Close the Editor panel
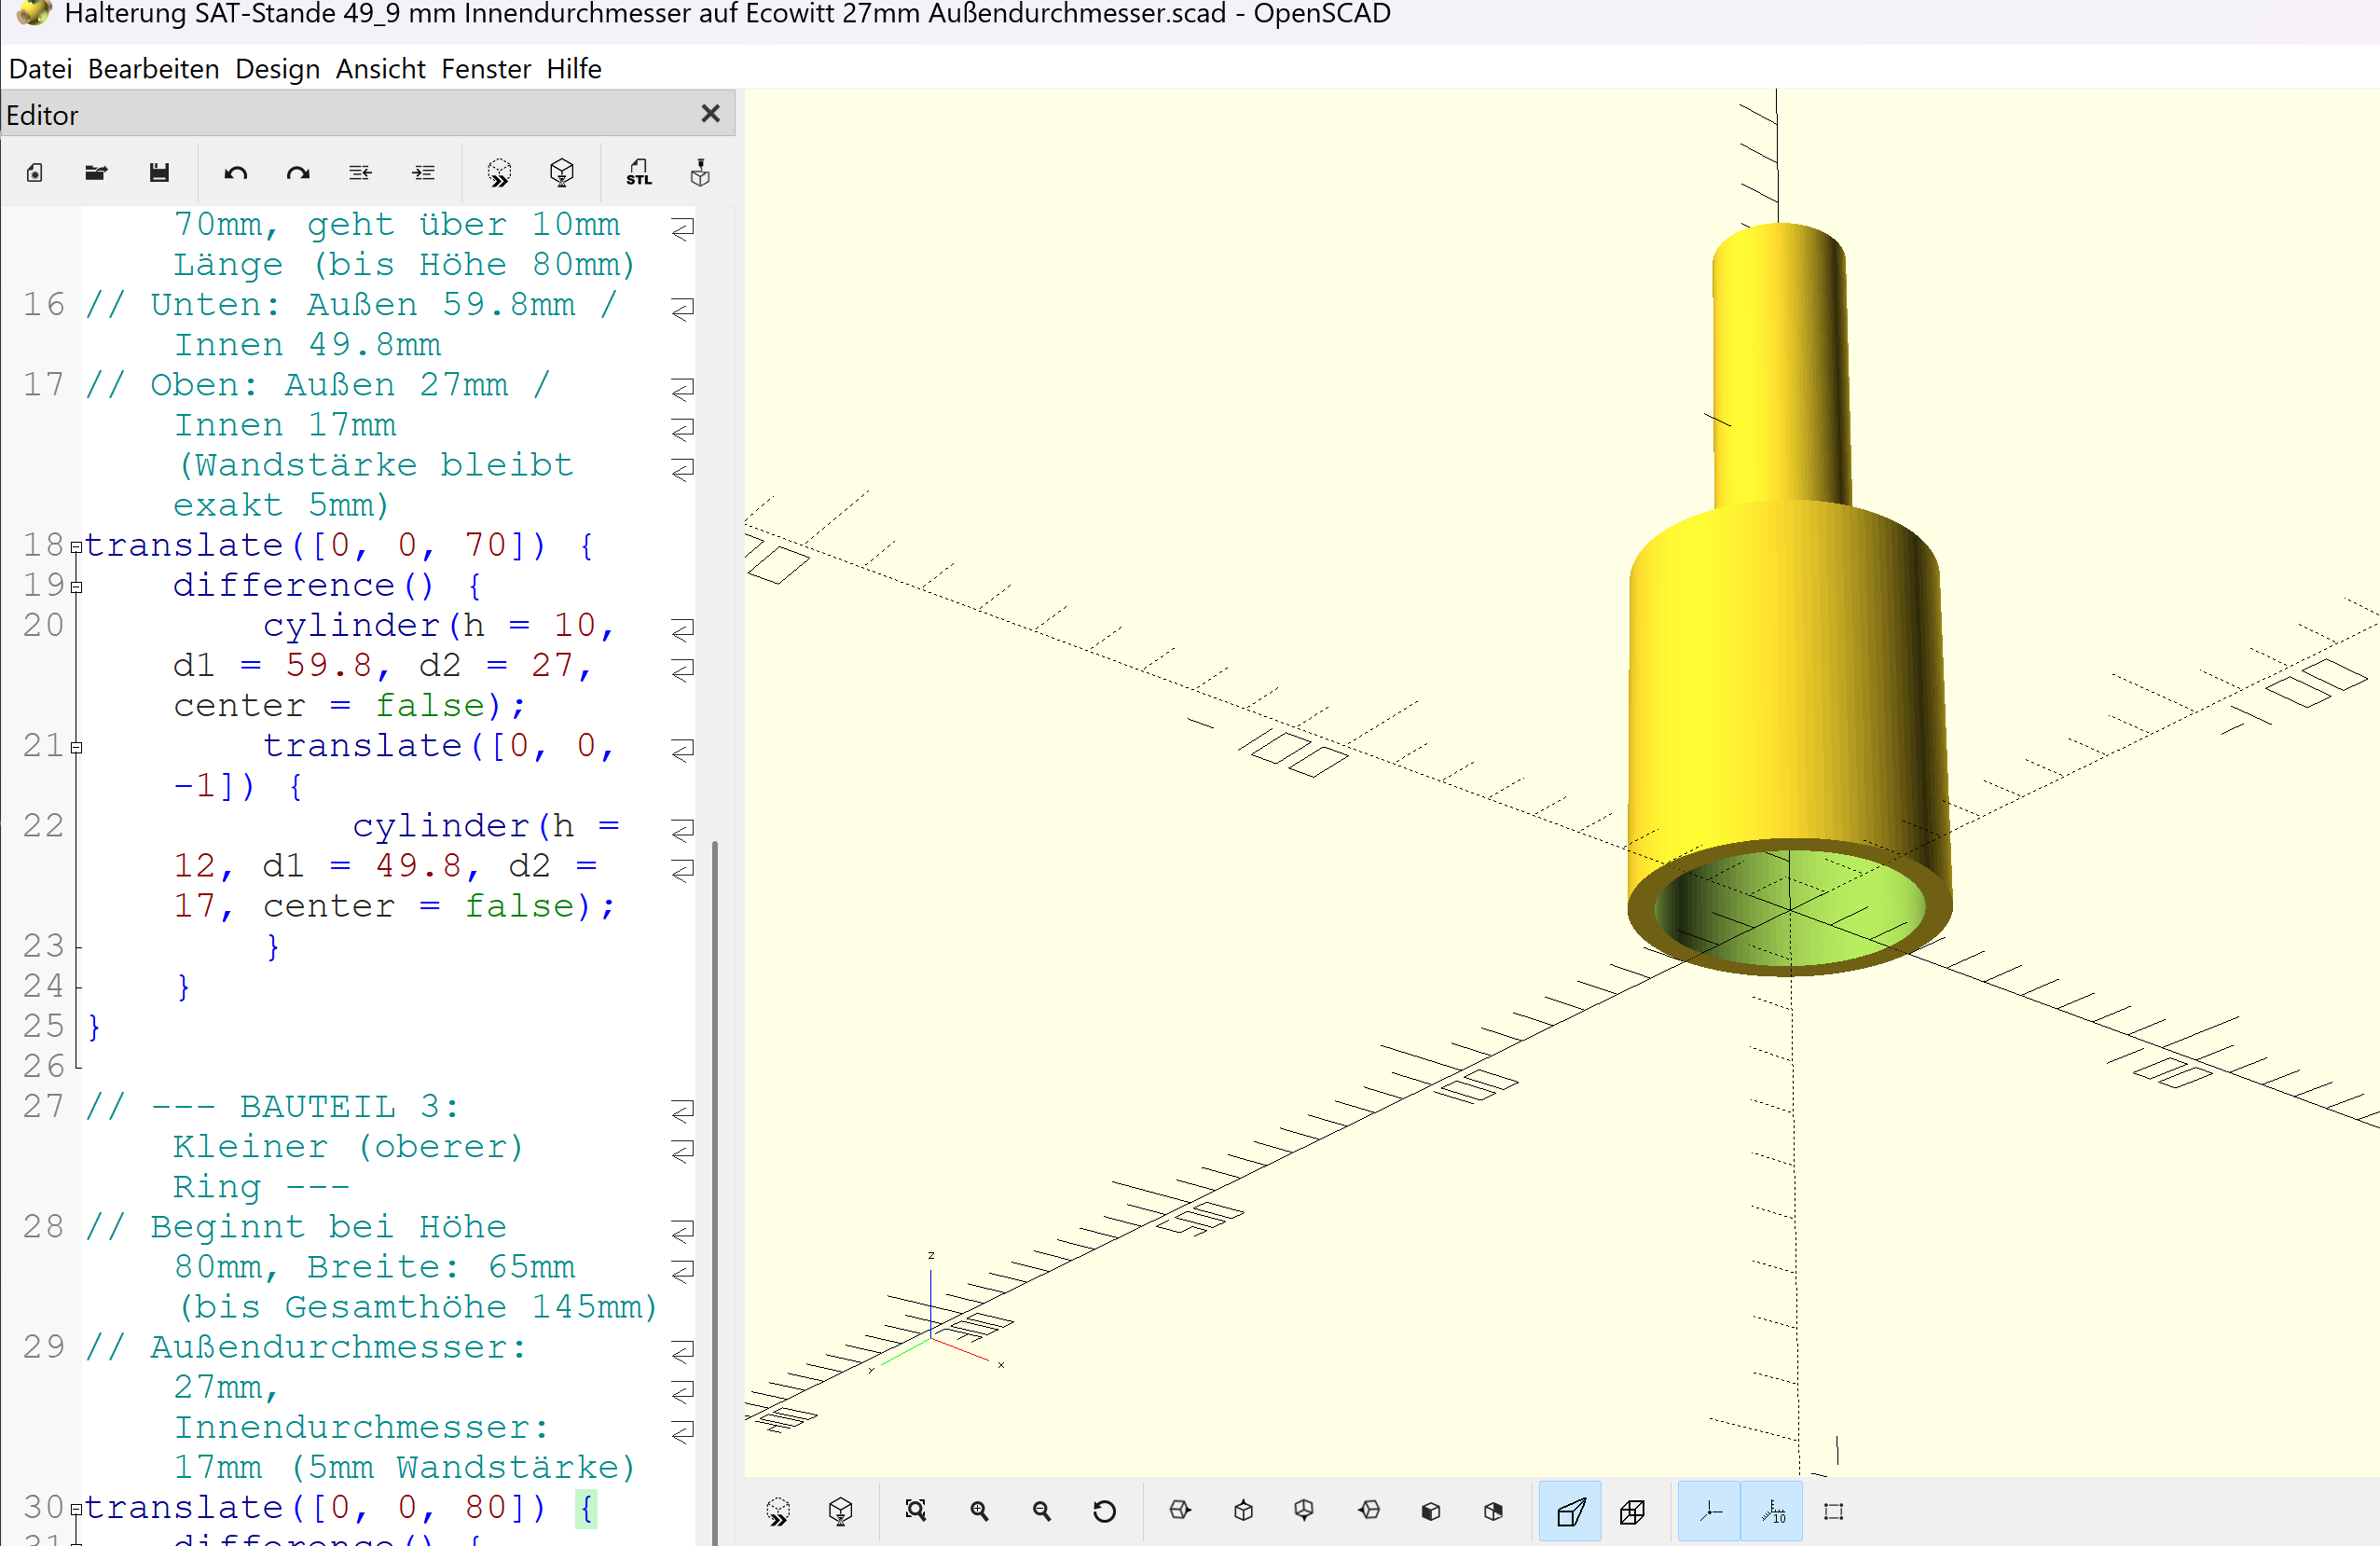This screenshot has height=1546, width=2380. 710,114
